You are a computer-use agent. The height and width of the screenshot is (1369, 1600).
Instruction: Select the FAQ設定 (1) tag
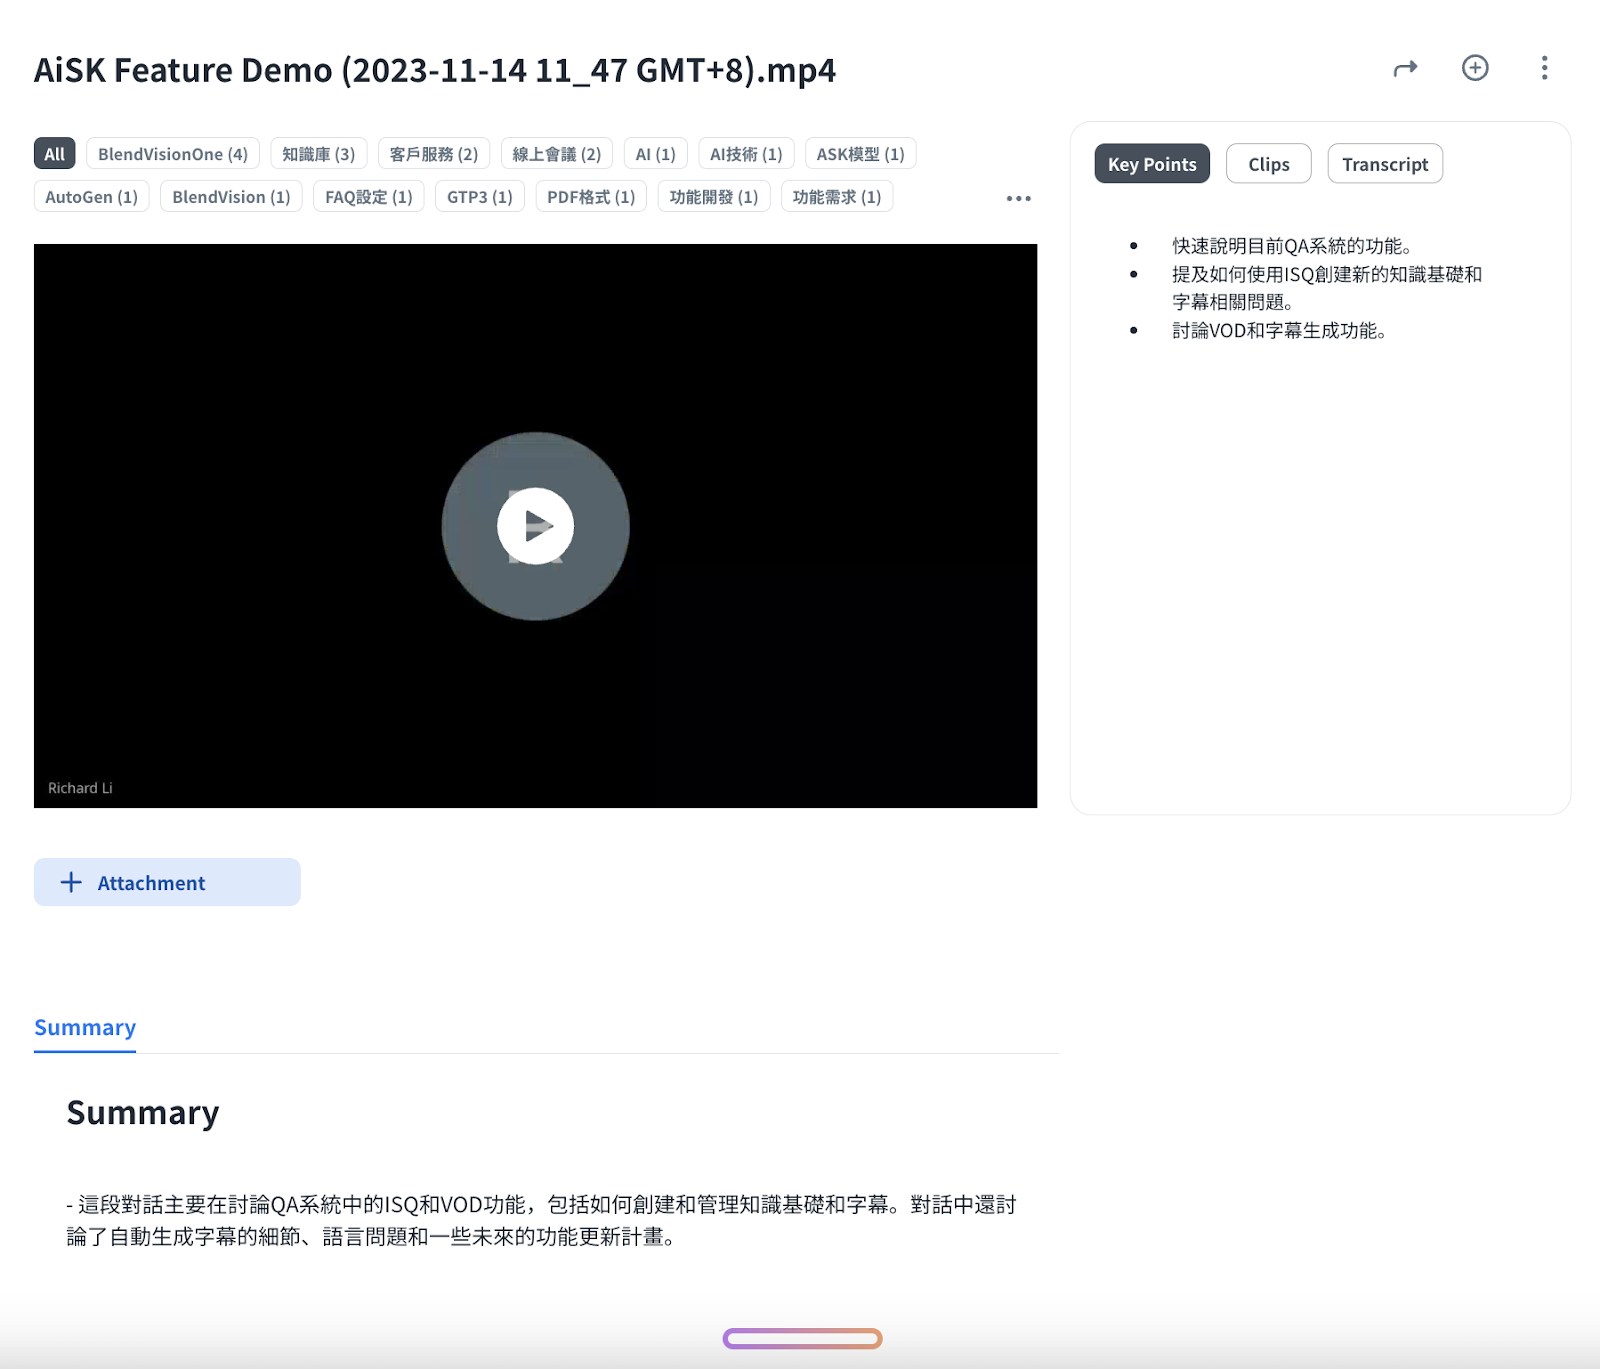coord(368,197)
